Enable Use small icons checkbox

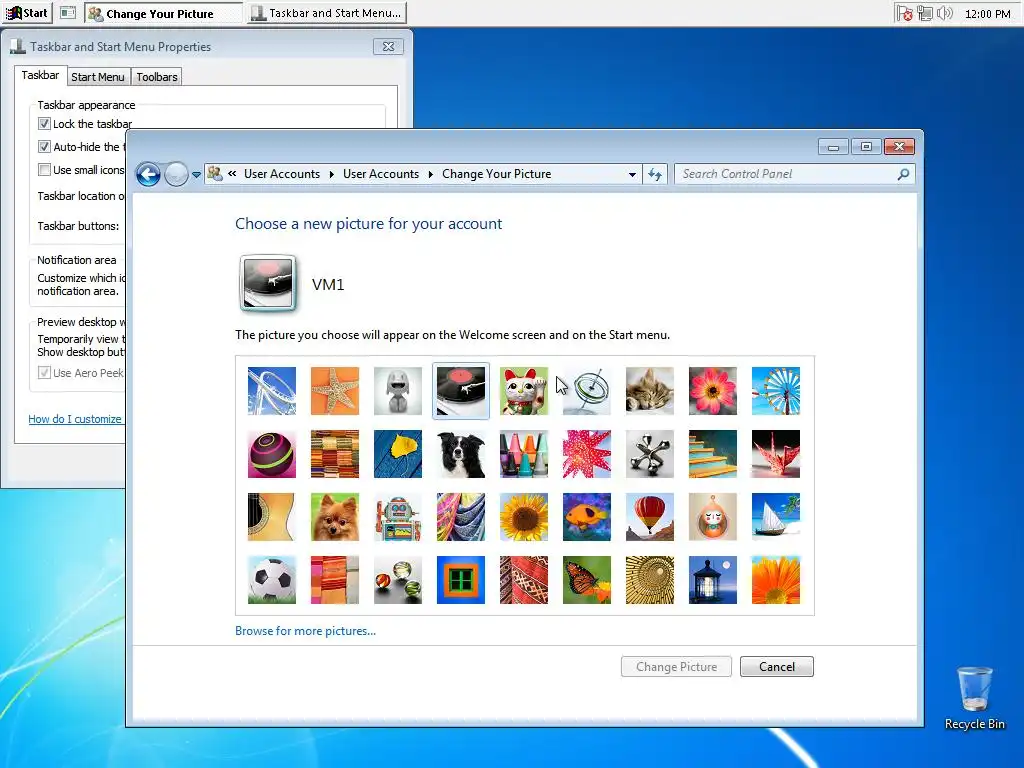pyautogui.click(x=44, y=170)
